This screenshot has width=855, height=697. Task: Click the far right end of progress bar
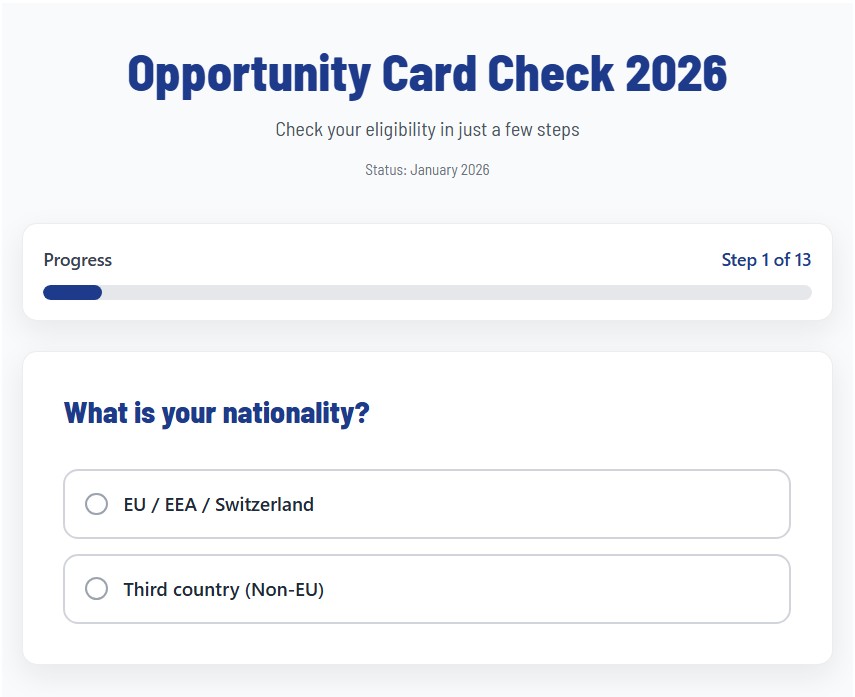[x=806, y=292]
